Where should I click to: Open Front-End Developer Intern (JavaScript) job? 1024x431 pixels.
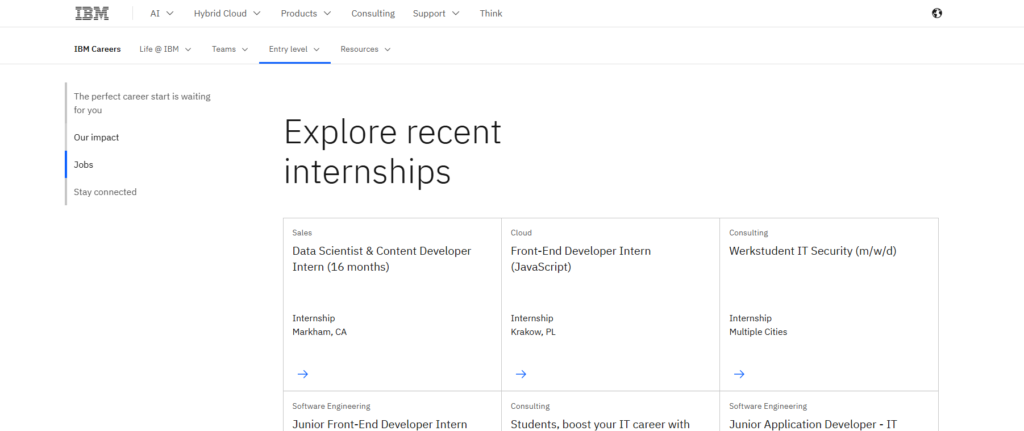pos(581,259)
